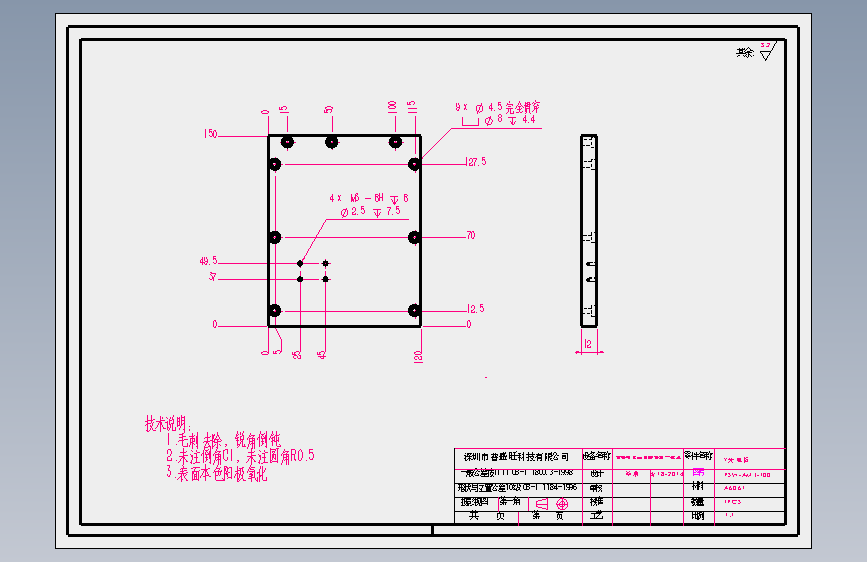
Task: Click the counterbore hole under the 100 dimension
Action: click(x=395, y=142)
